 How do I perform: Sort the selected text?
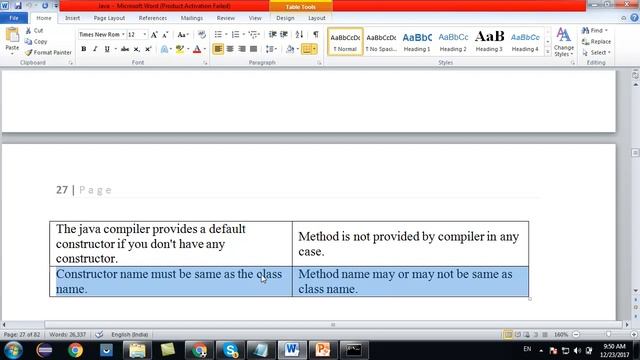tap(299, 35)
